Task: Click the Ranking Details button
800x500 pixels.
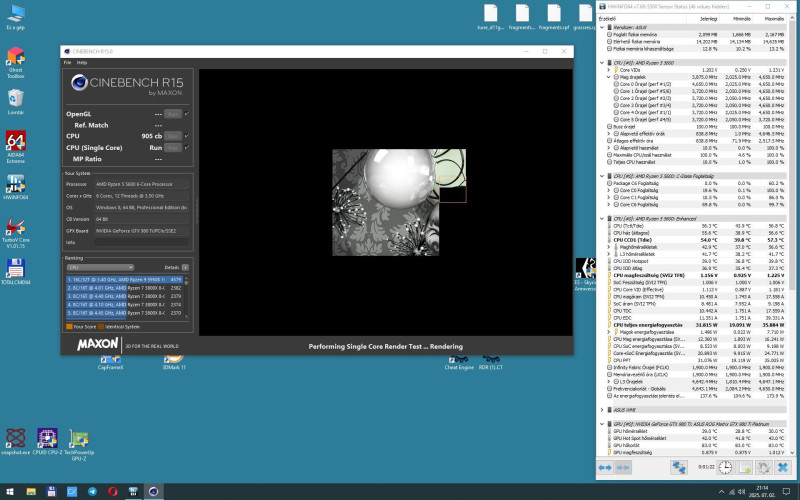Action: (185, 267)
